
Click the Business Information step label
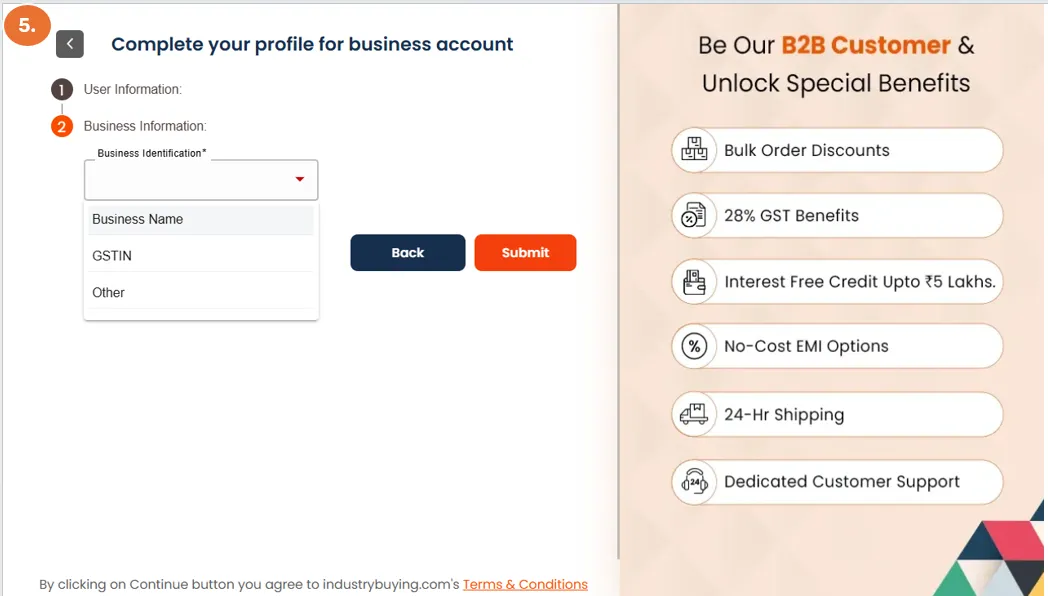coord(144,127)
